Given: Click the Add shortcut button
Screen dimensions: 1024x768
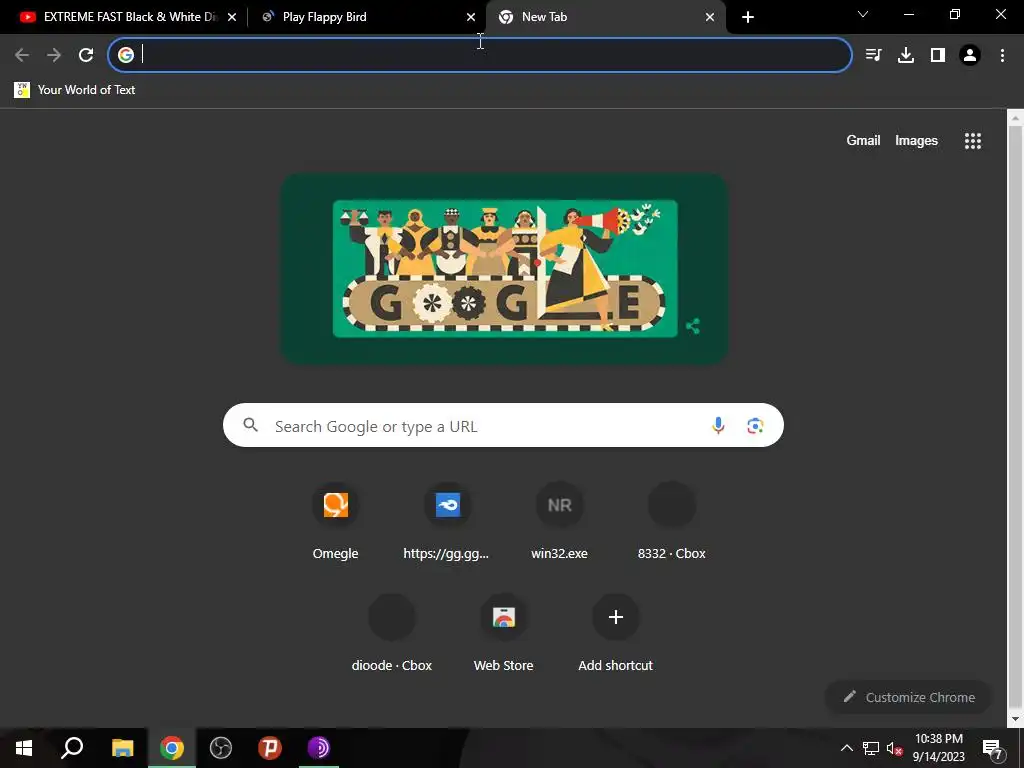Looking at the screenshot, I should tap(615, 634).
